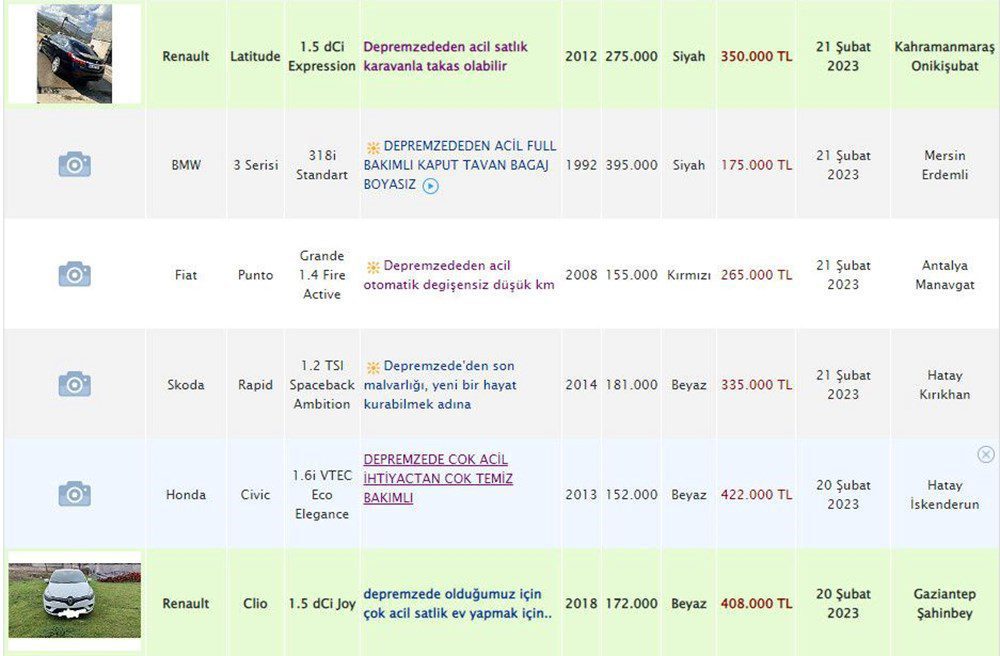Click camera placeholder icon in Honda Civic row
The image size is (1000, 656).
pos(74,494)
